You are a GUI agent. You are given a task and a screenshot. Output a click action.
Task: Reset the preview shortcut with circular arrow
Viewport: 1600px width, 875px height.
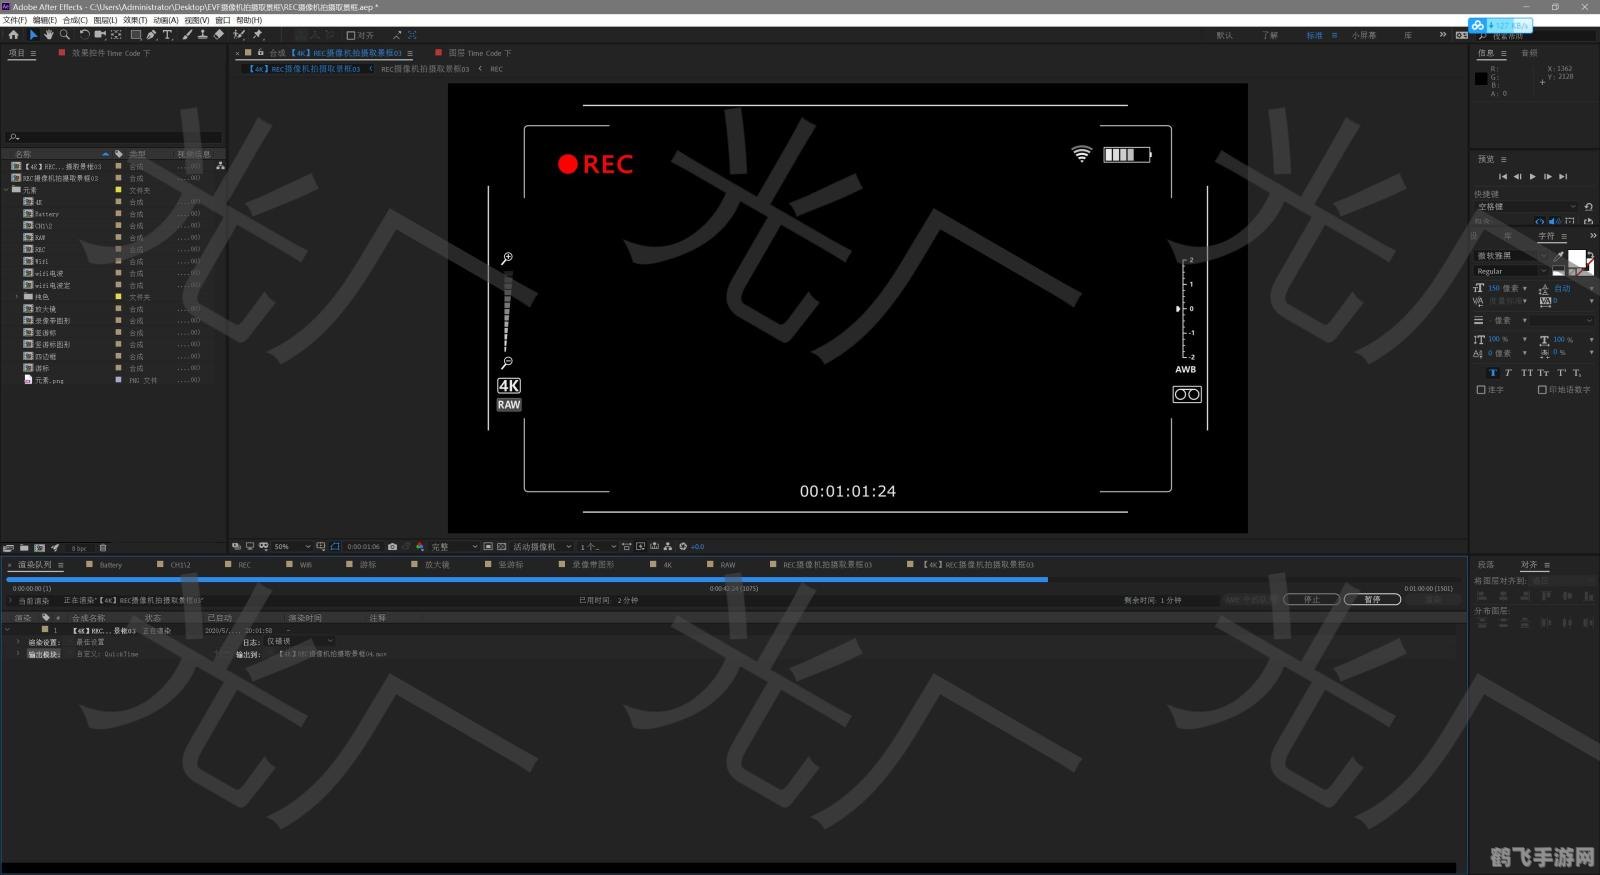point(1588,207)
